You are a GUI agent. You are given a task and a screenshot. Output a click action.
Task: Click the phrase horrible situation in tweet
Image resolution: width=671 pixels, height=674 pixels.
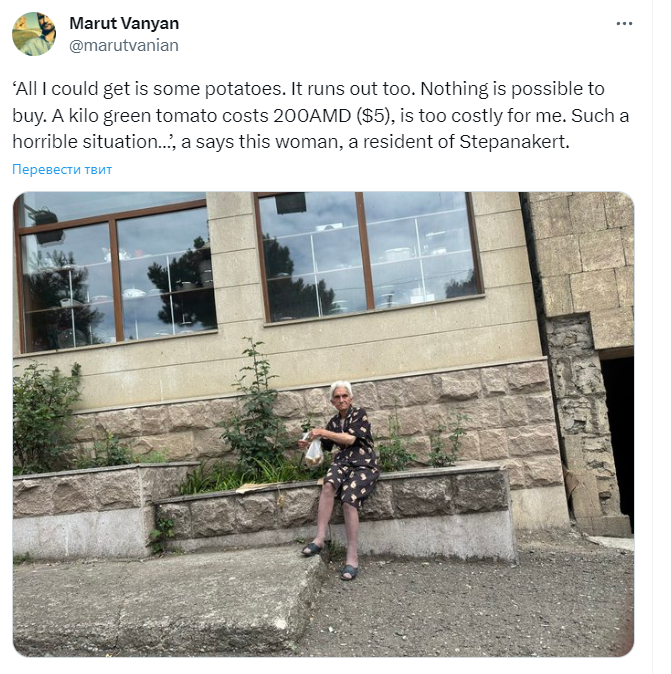[x=91, y=141]
